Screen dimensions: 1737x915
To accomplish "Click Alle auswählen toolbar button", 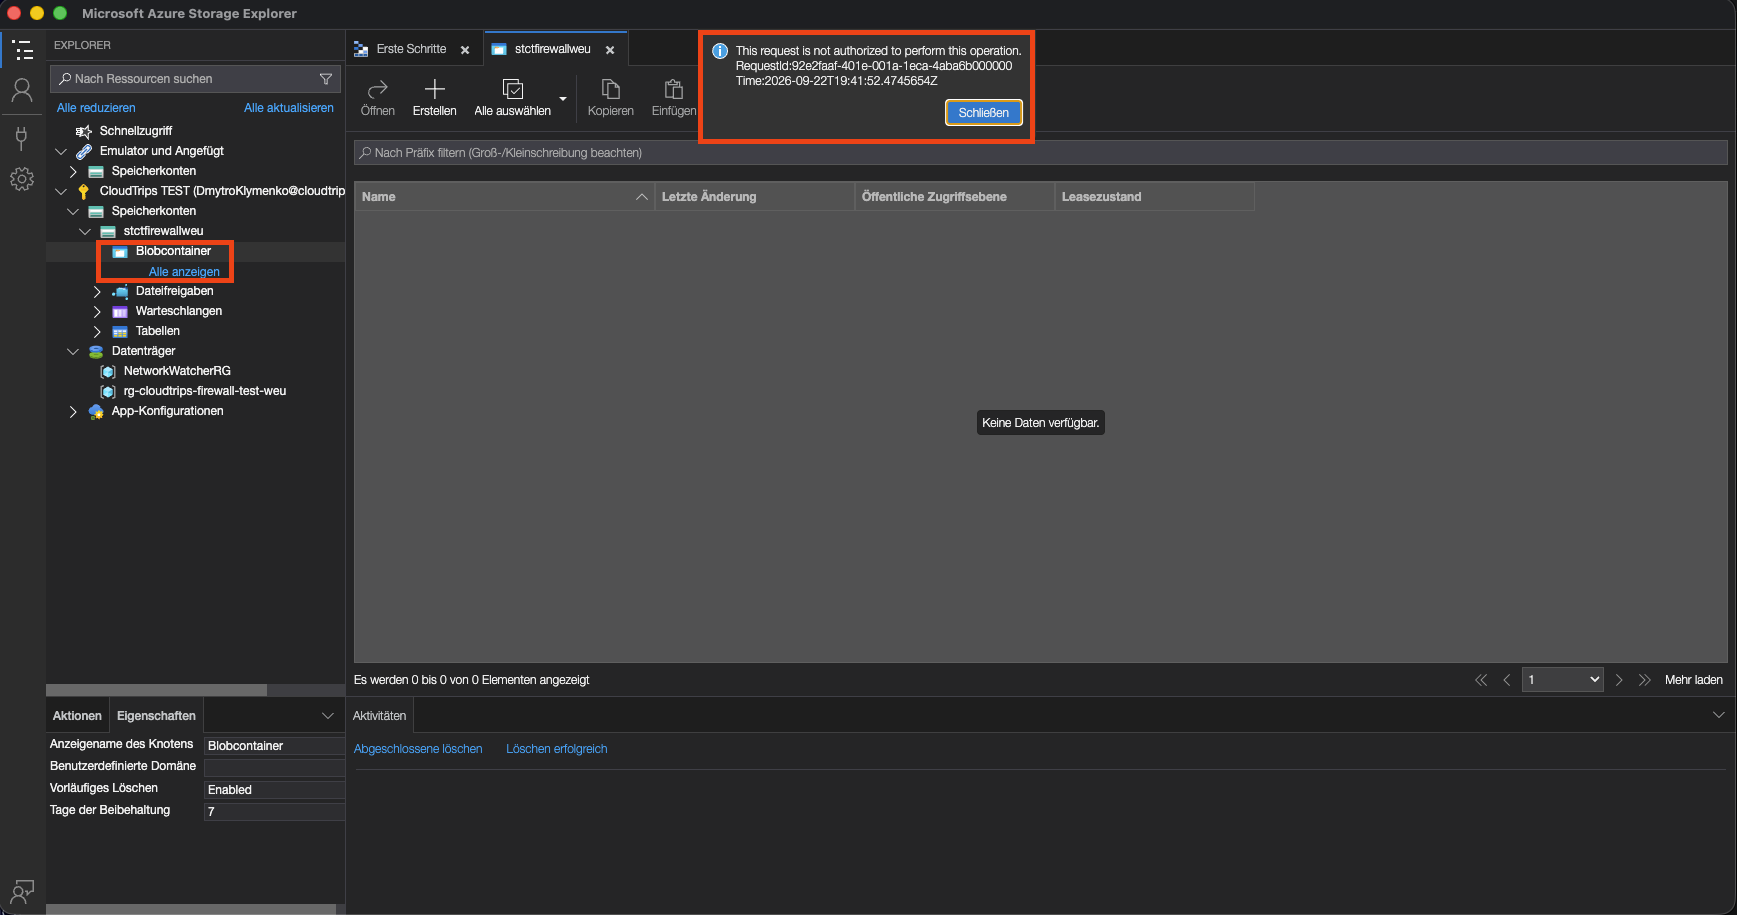I will [513, 98].
